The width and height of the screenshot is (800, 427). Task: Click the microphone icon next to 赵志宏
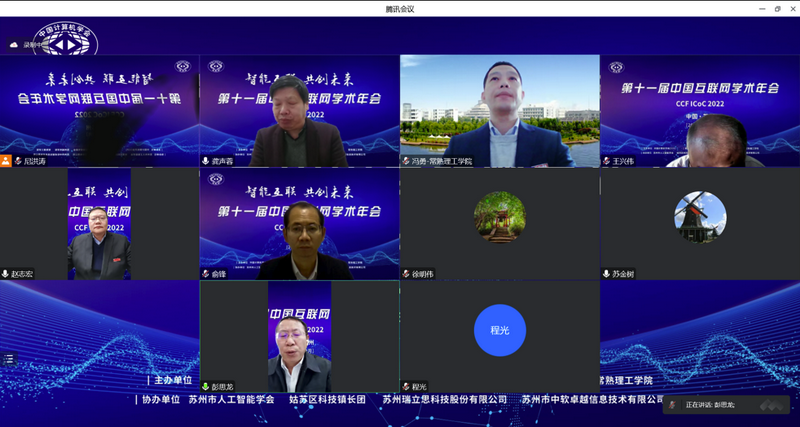5,274
